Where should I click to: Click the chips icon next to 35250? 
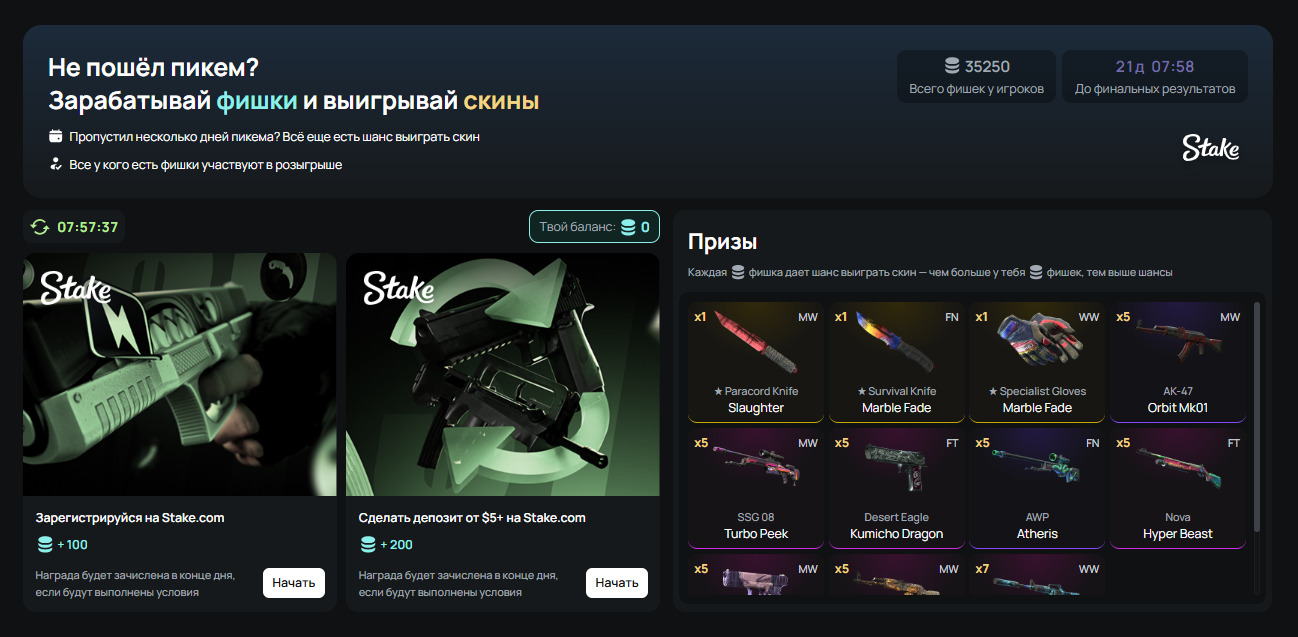click(952, 67)
